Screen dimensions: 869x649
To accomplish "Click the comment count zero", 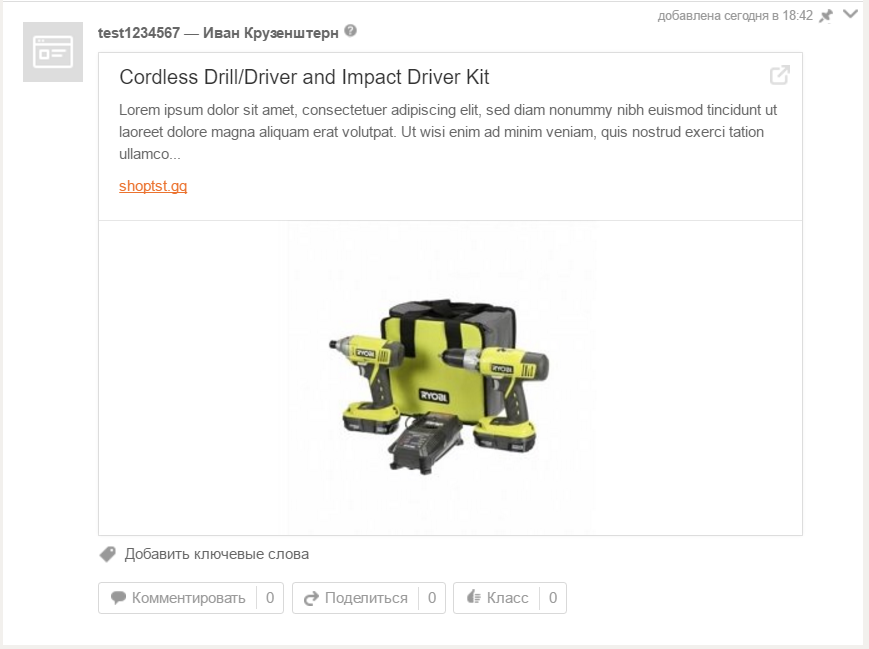I will (270, 598).
